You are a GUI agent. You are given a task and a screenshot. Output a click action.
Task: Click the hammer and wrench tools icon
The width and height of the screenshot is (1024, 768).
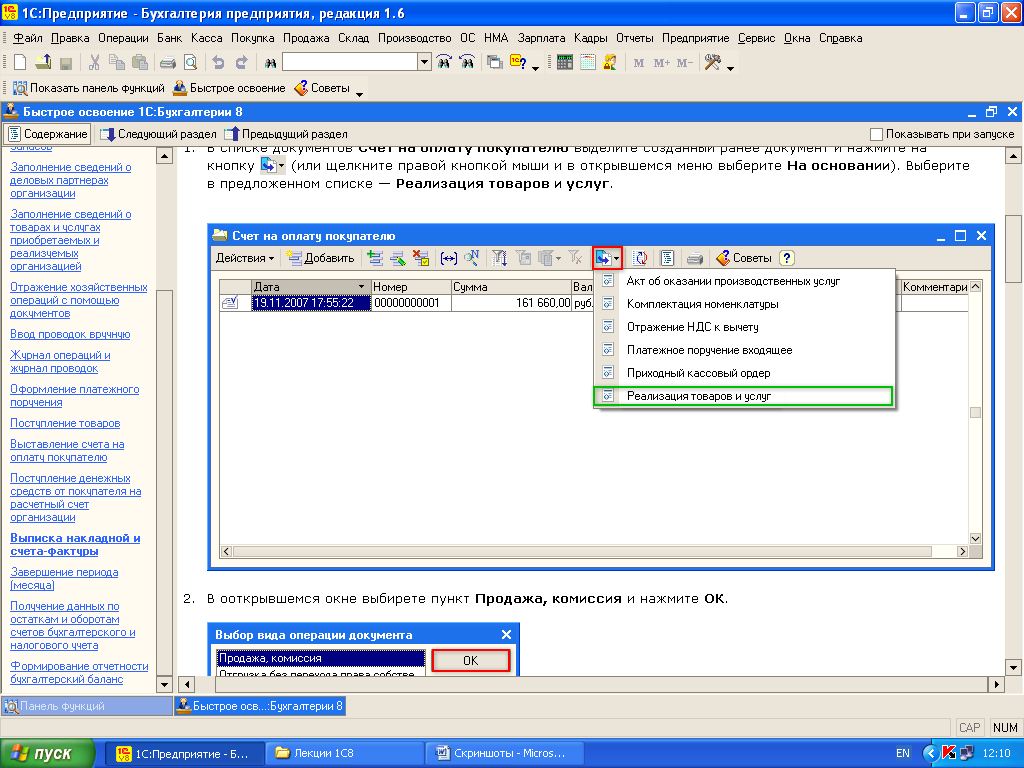click(713, 63)
